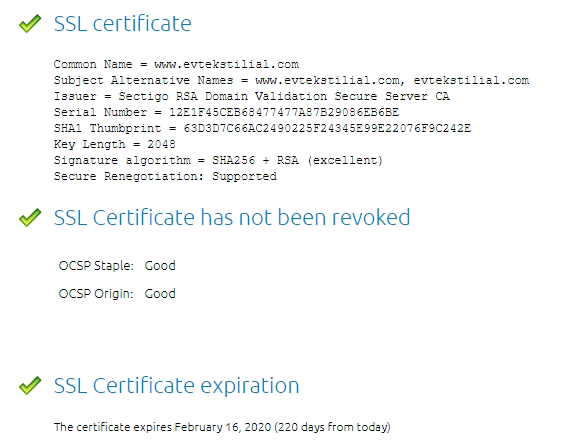
Task: Click green checkmark beside SSL Certificate expiration
Action: [30, 385]
